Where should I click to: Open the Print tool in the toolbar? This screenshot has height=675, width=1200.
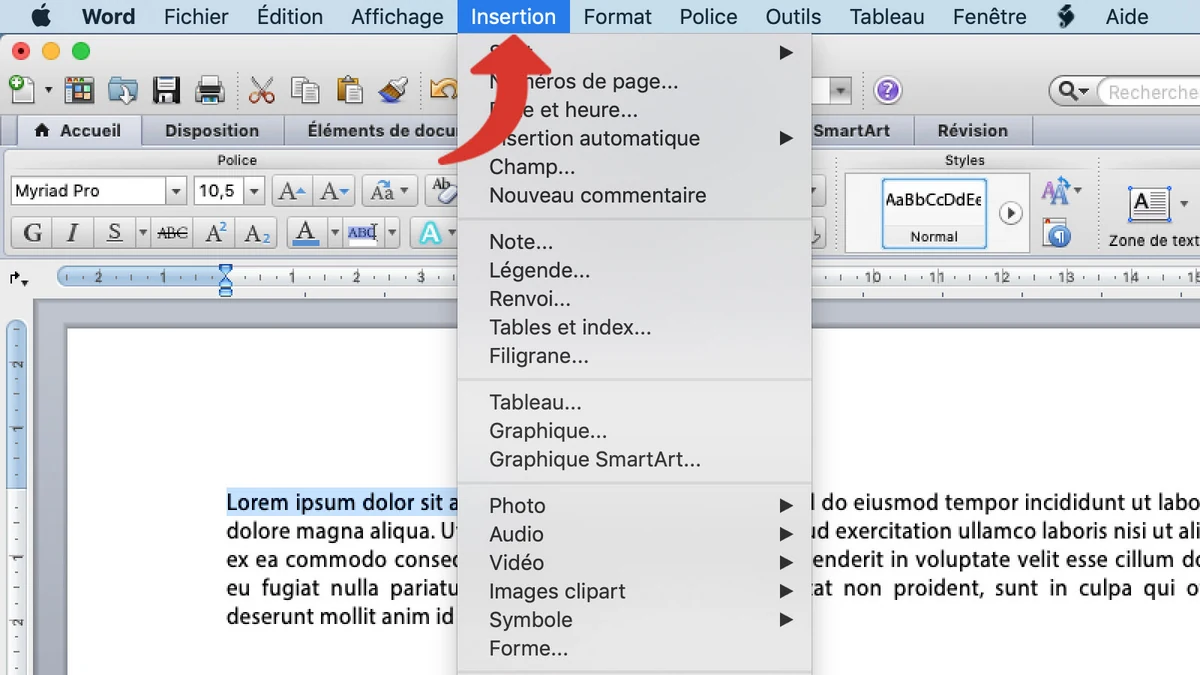(209, 90)
